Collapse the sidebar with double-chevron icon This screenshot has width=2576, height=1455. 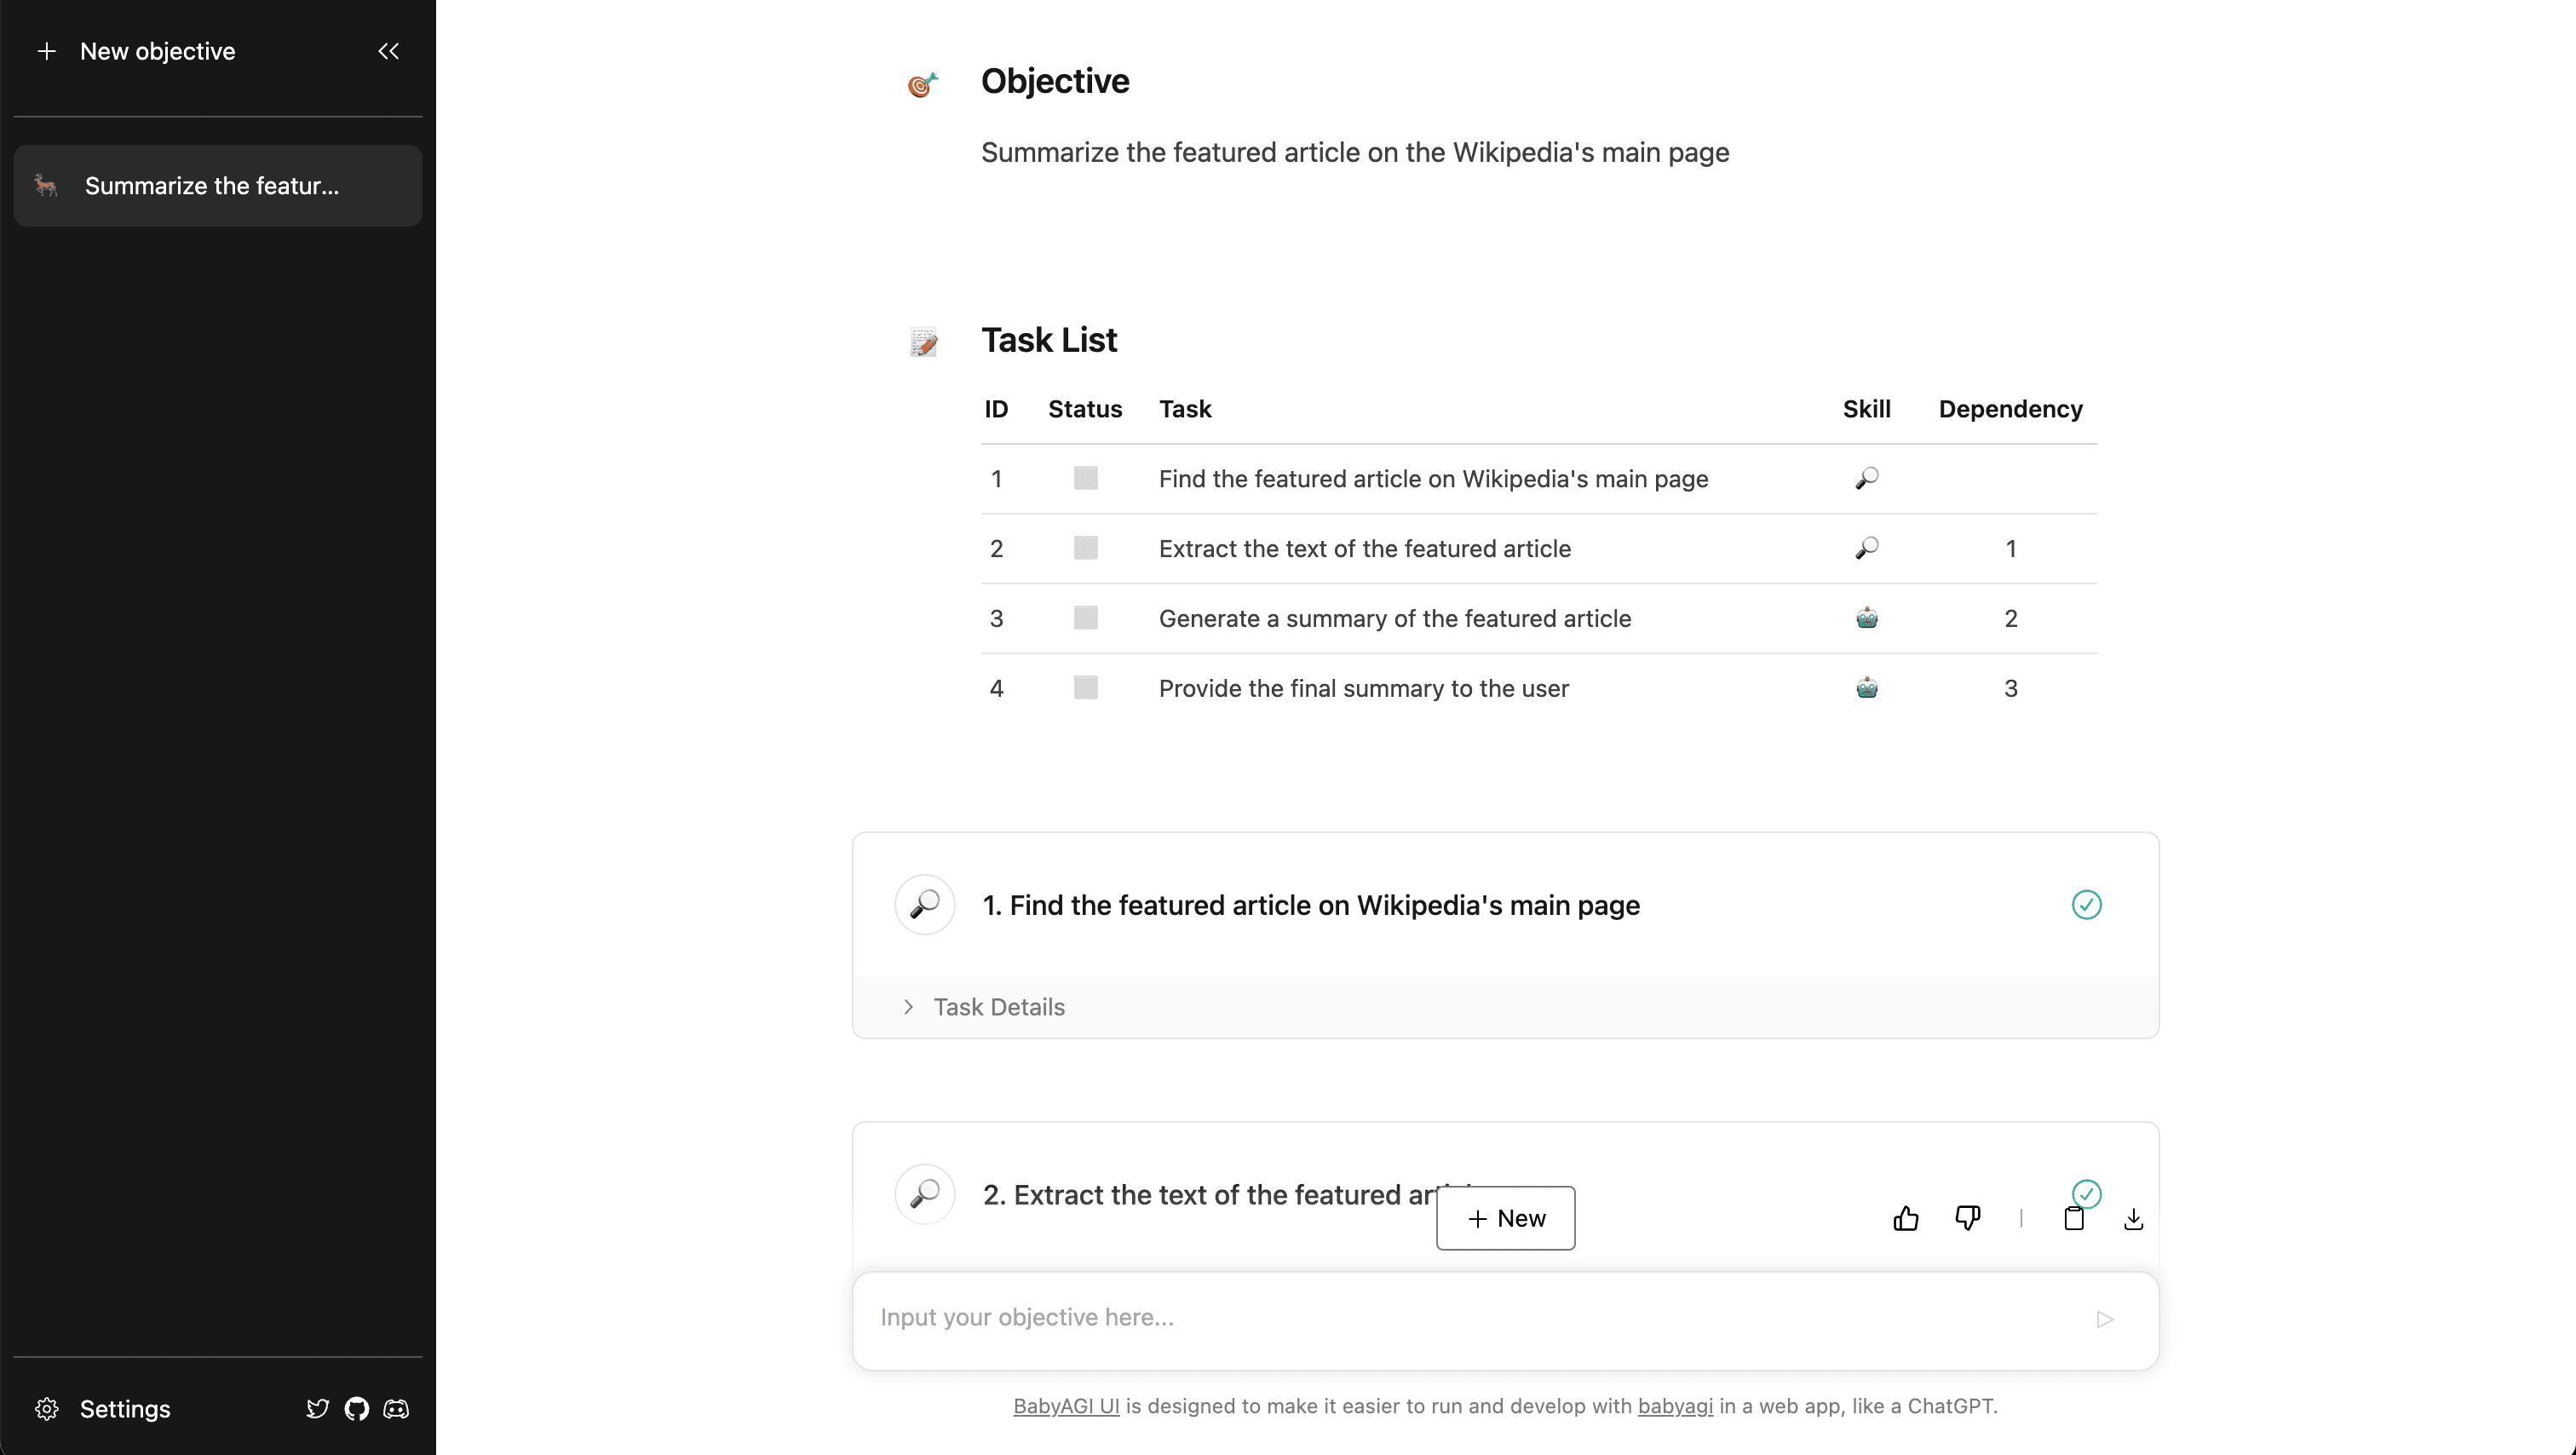tap(388, 51)
